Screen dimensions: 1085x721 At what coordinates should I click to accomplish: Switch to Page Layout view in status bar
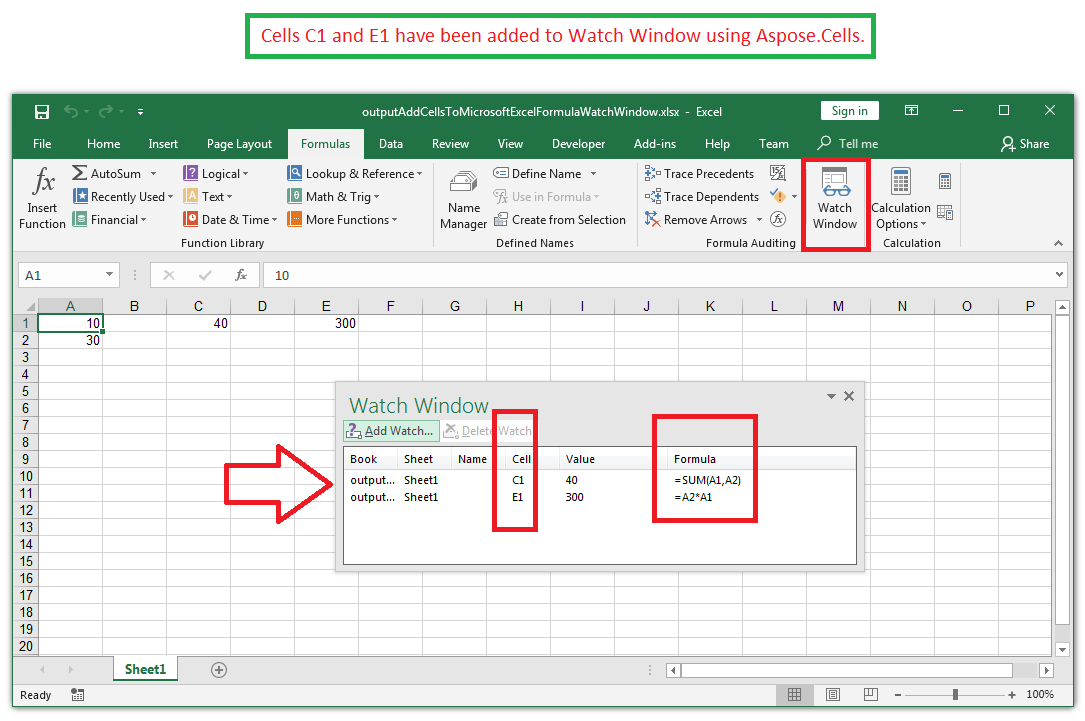(x=833, y=695)
